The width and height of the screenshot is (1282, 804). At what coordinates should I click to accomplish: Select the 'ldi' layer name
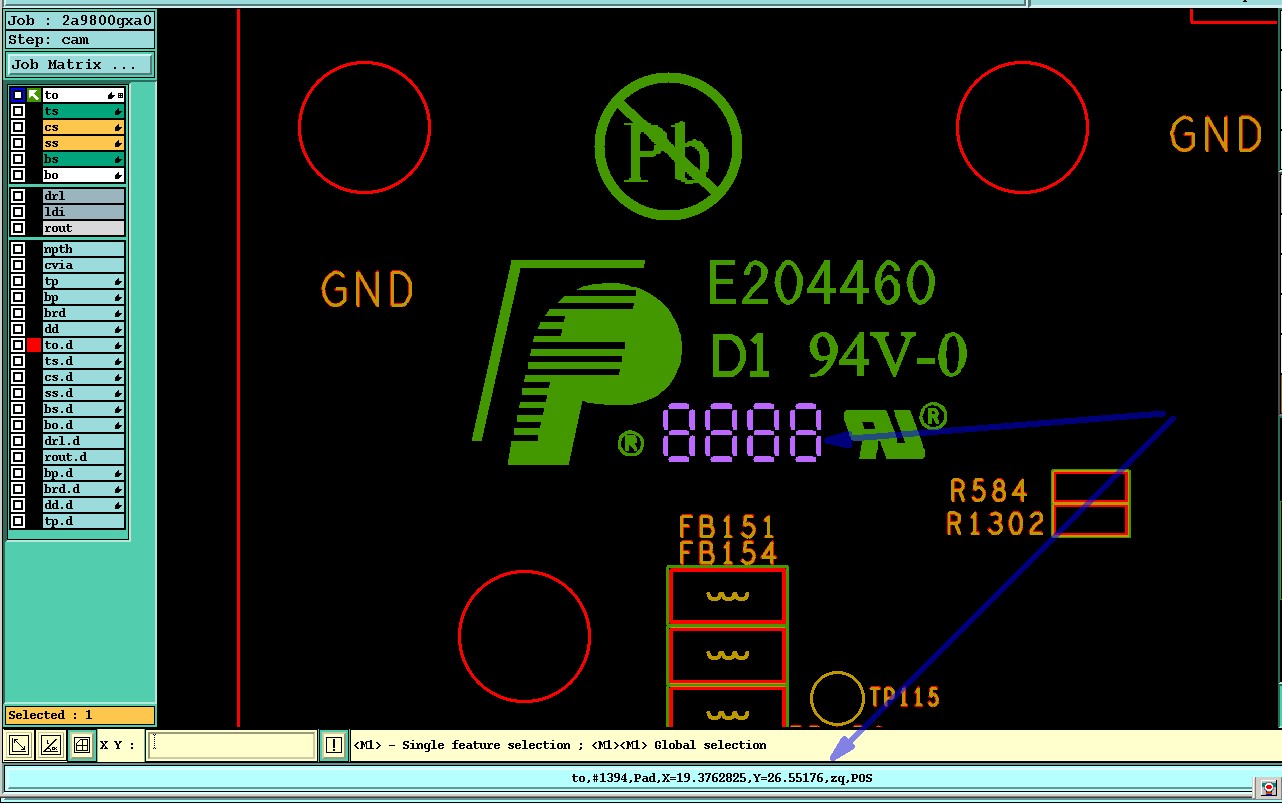83,212
